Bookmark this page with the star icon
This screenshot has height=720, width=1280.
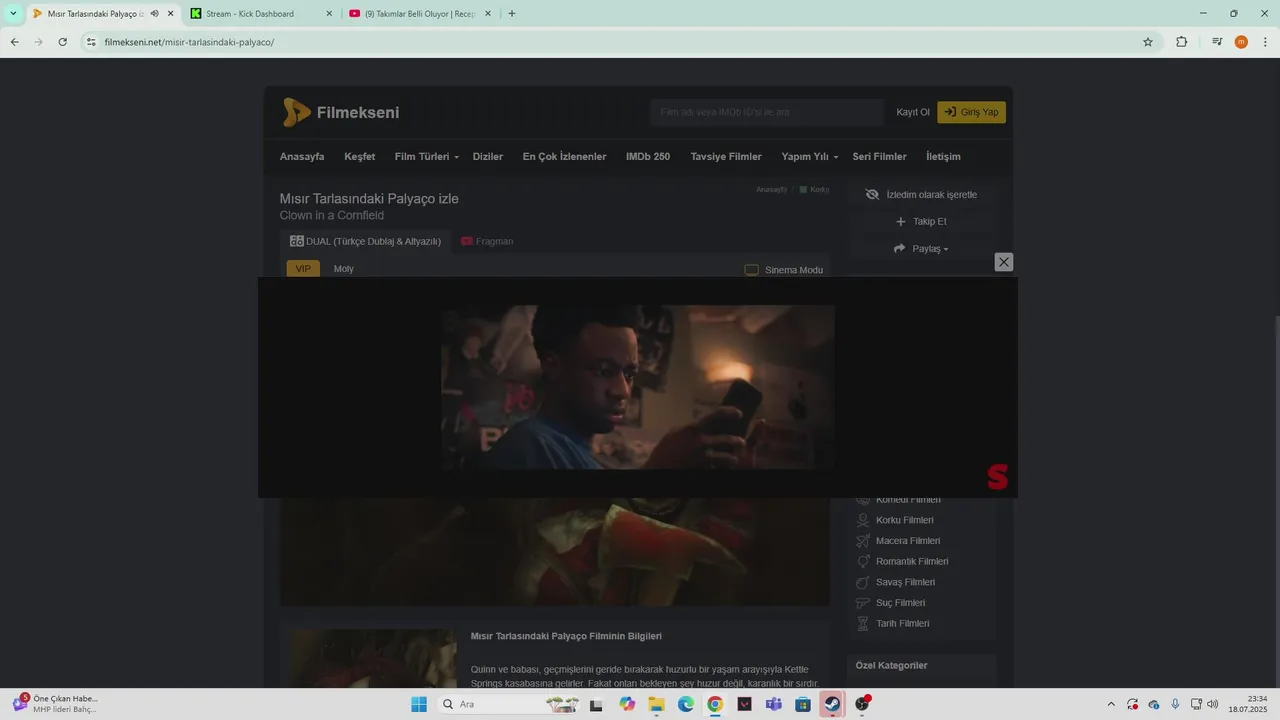1148,42
